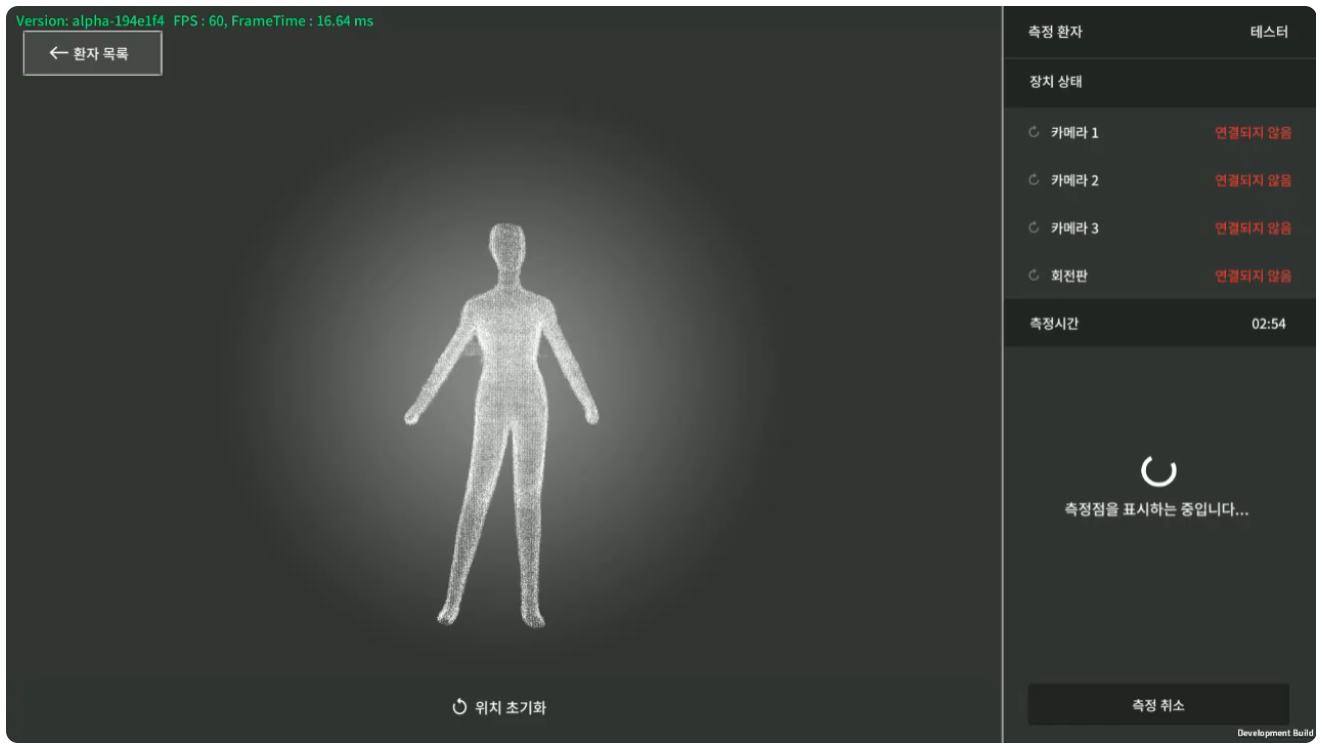
Task: Click the 위치 초기화 reset icon
Action: point(460,708)
